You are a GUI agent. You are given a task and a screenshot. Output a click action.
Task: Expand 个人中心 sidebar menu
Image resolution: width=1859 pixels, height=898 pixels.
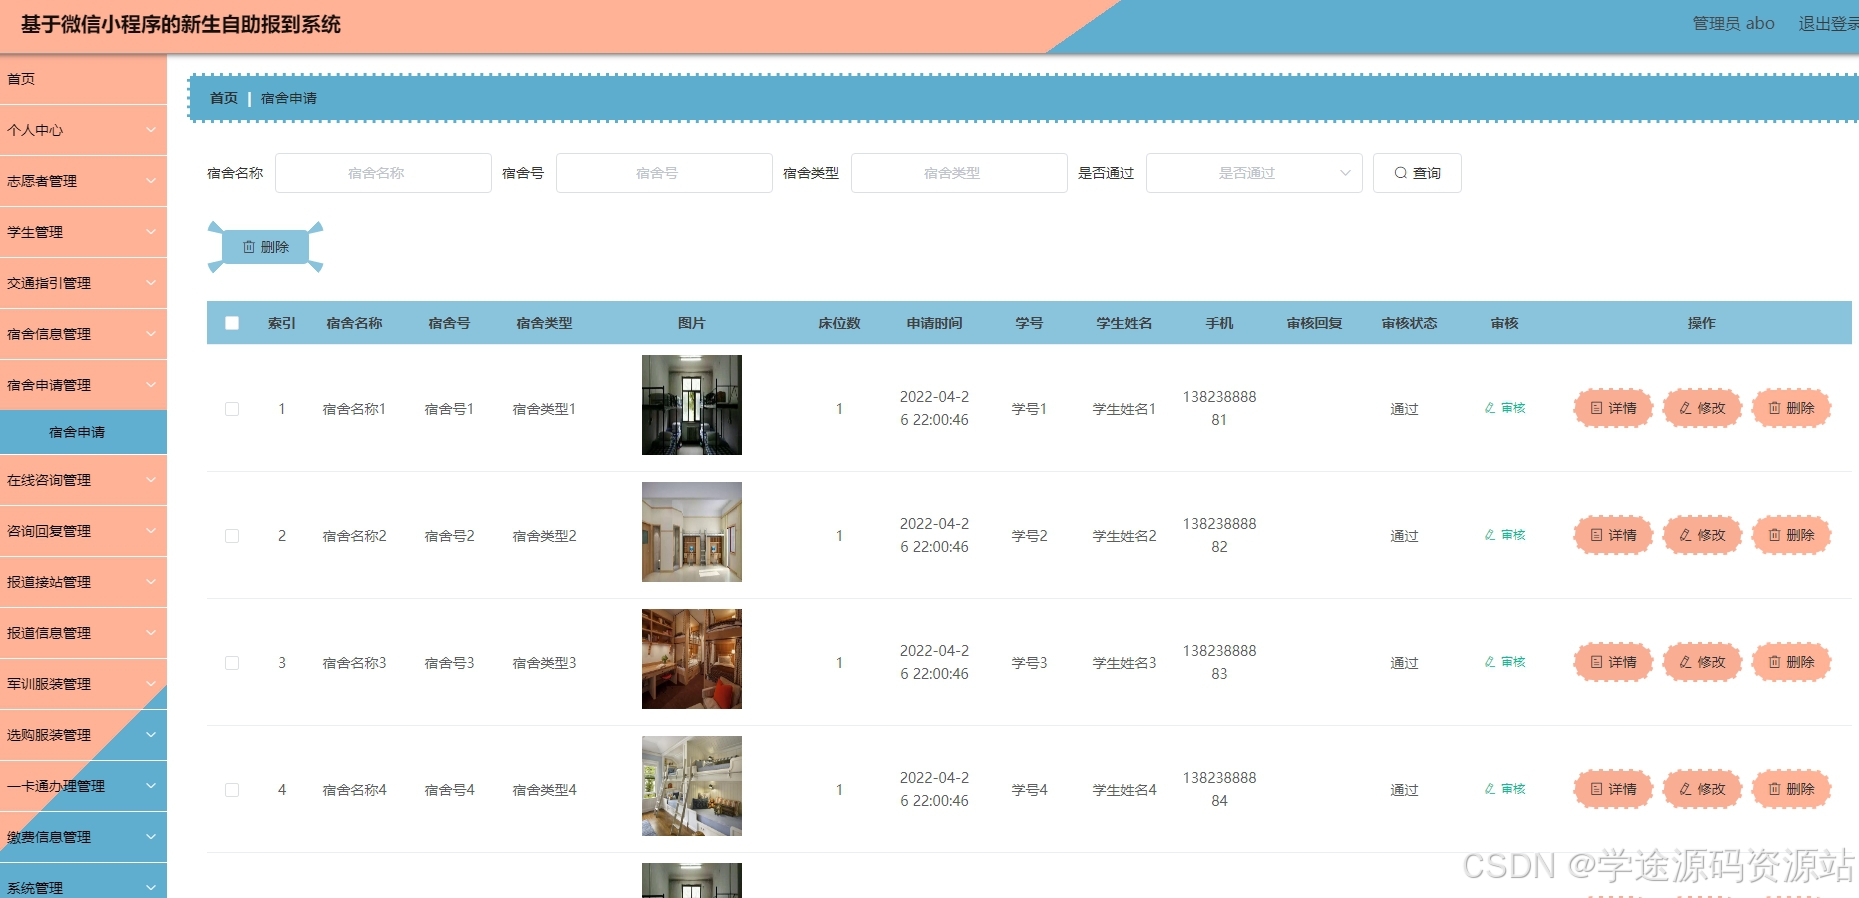click(83, 130)
